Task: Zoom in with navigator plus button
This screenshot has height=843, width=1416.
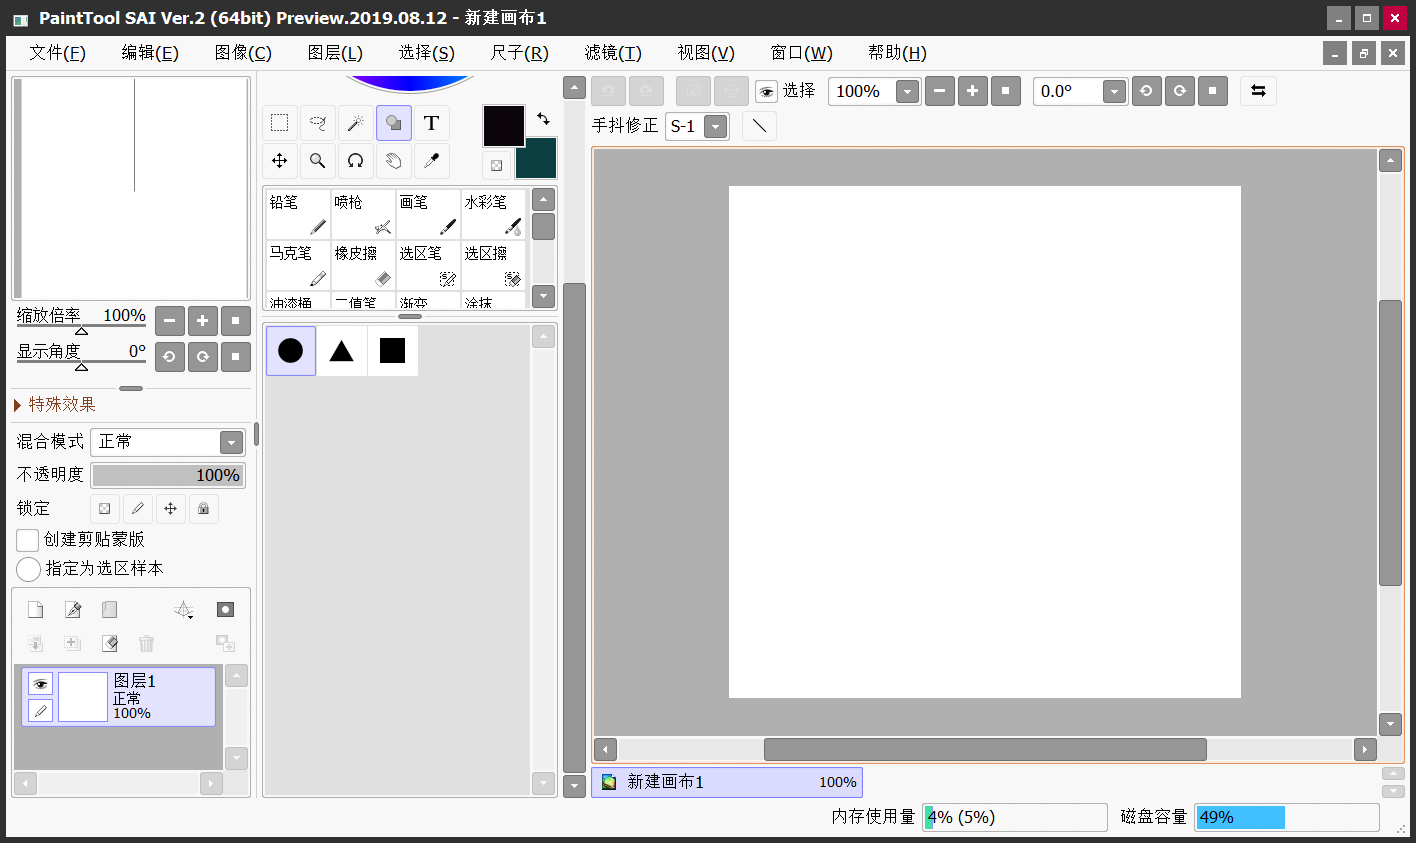Action: (203, 321)
